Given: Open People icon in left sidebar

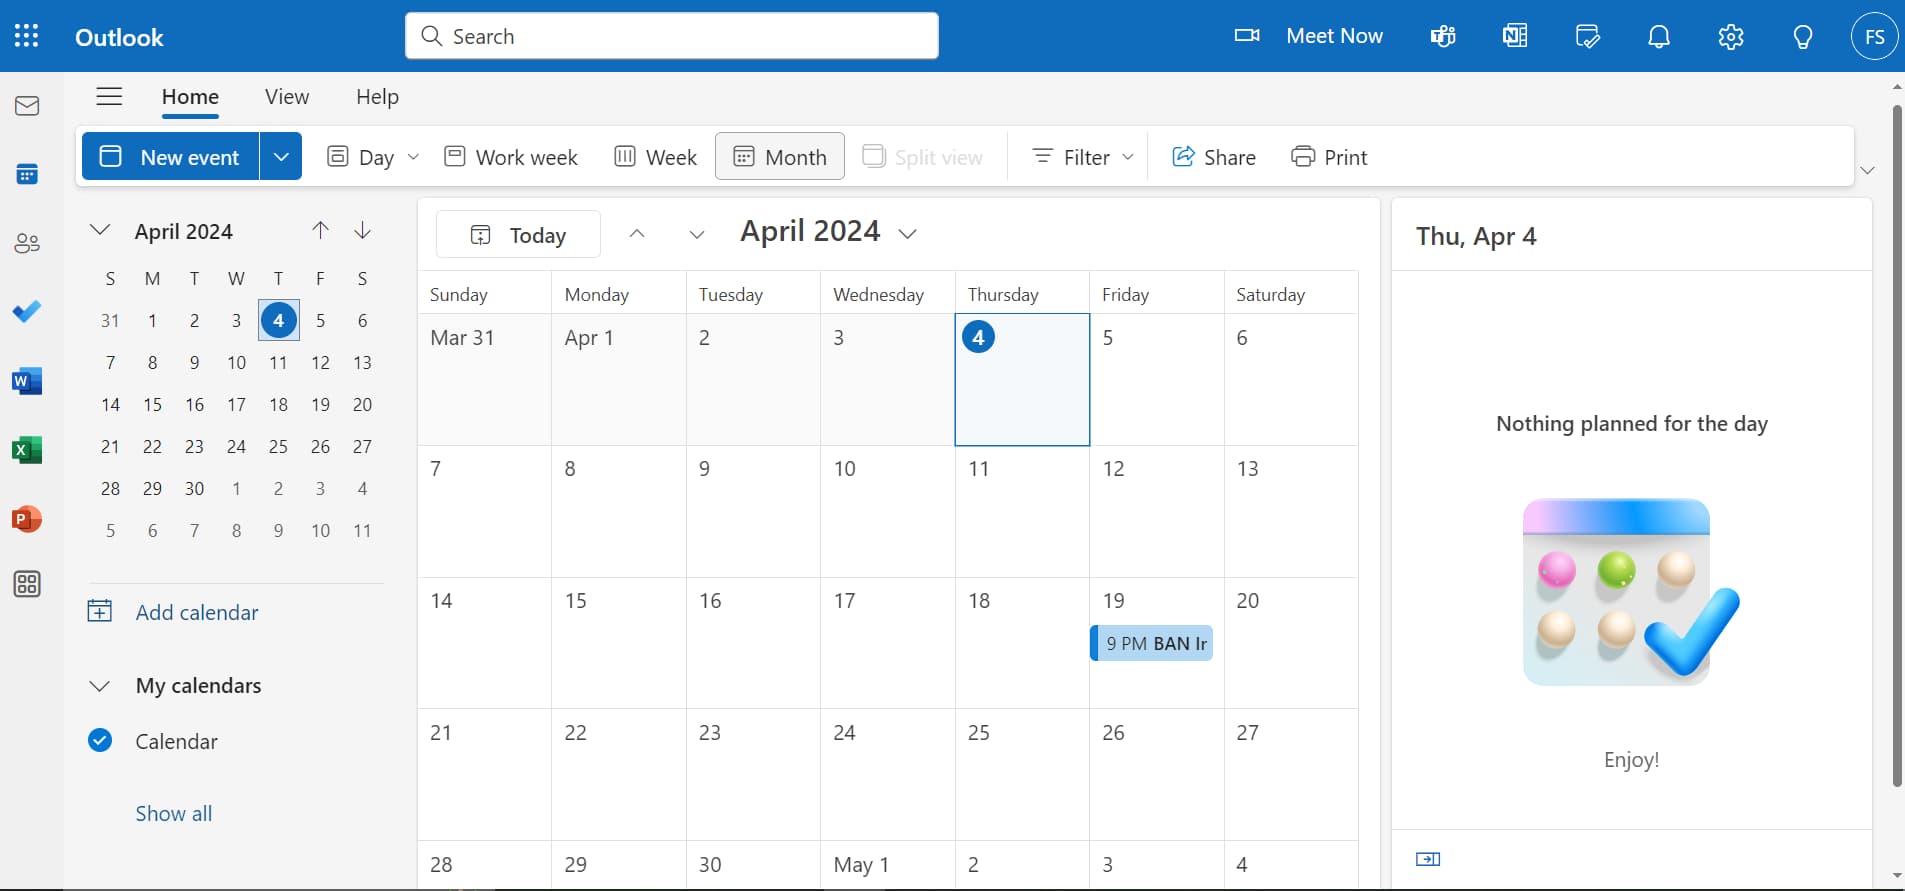Looking at the screenshot, I should coord(27,243).
